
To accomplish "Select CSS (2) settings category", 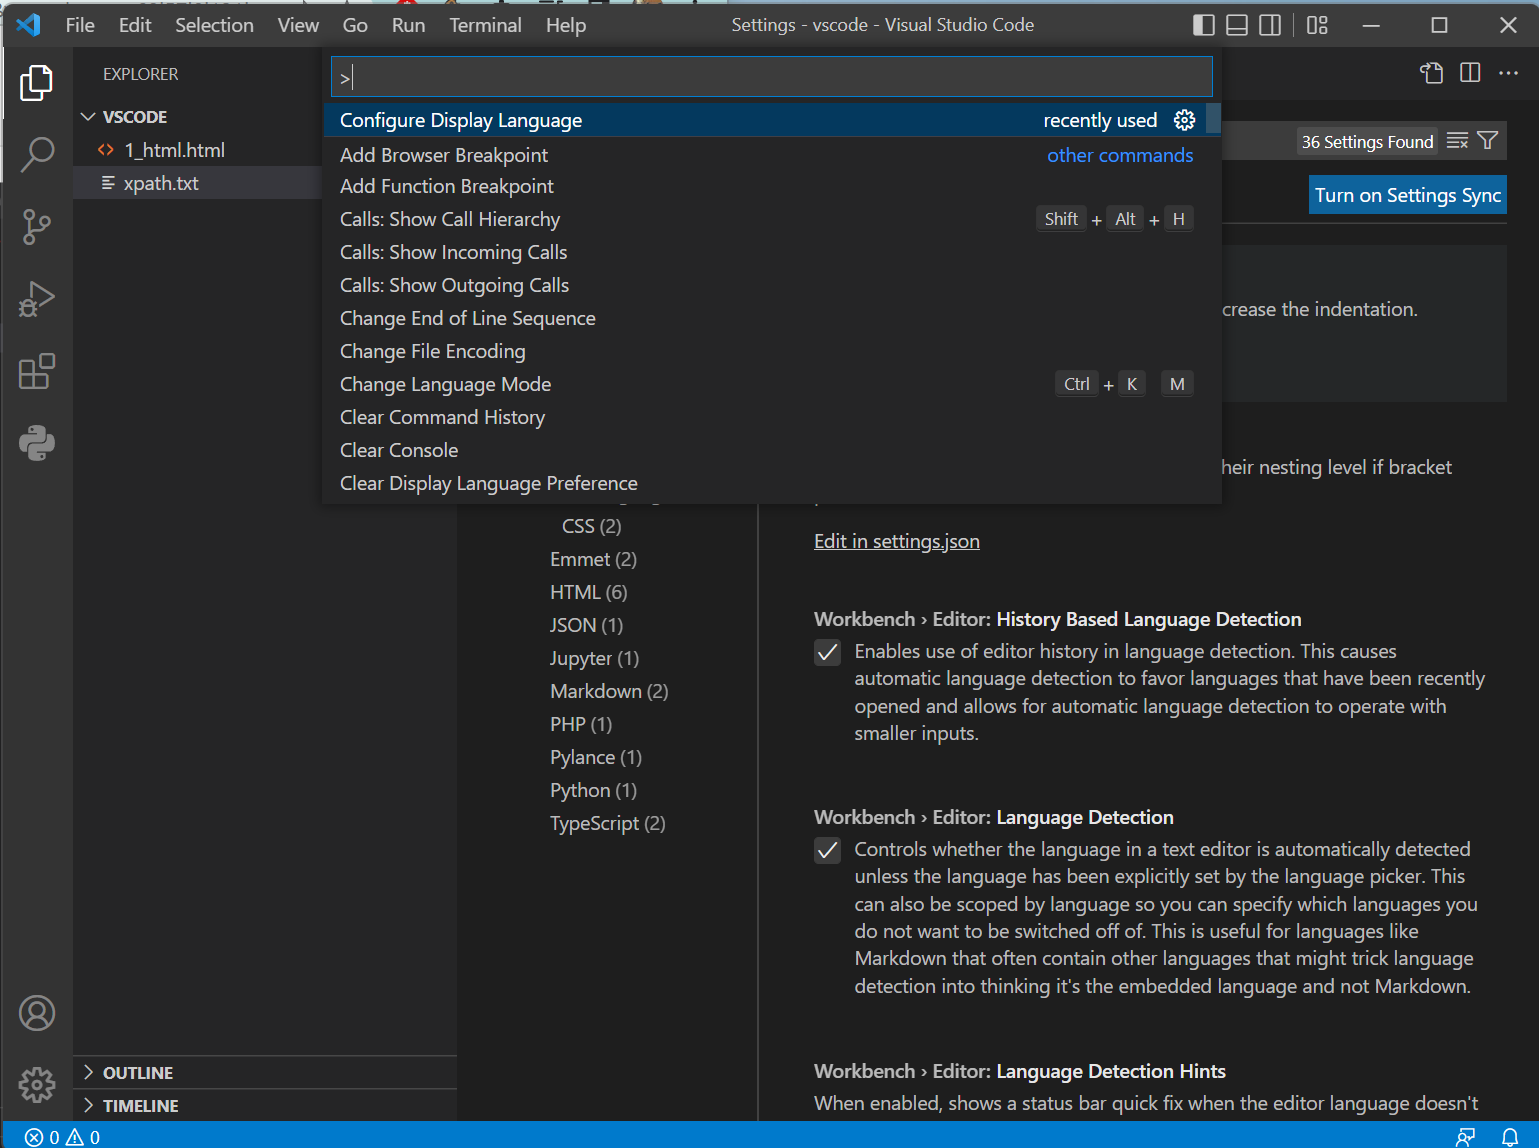I will [x=591, y=526].
